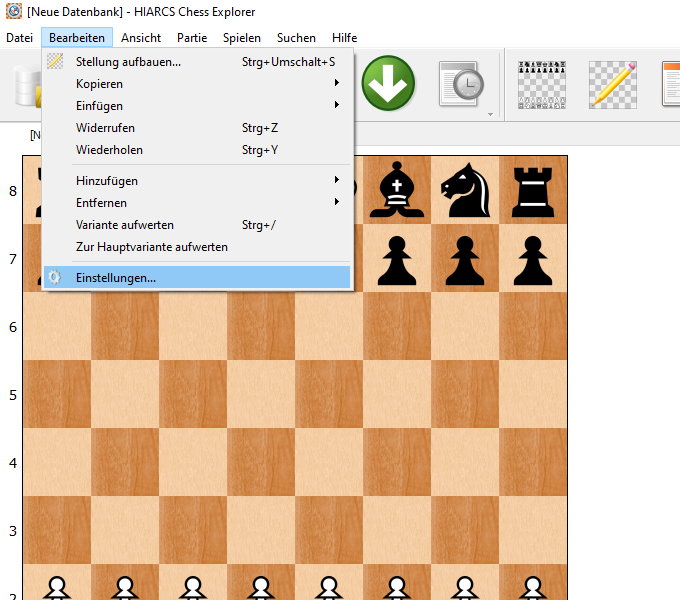Choose Stellung aufbauen... from the menu
The image size is (680, 600).
point(197,62)
